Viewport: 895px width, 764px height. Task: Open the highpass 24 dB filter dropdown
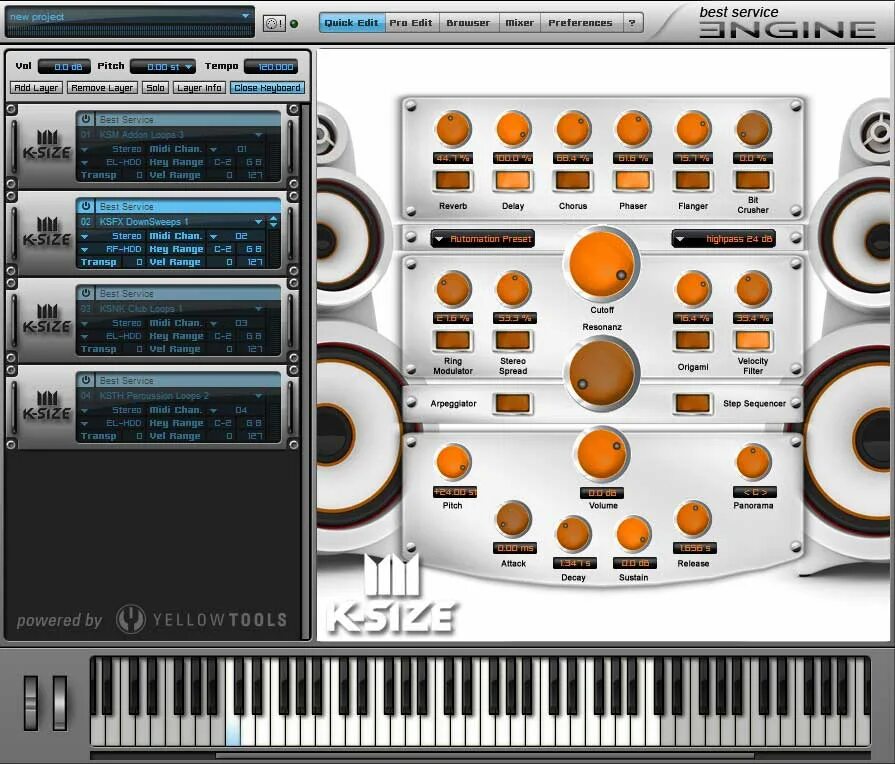tap(724, 239)
